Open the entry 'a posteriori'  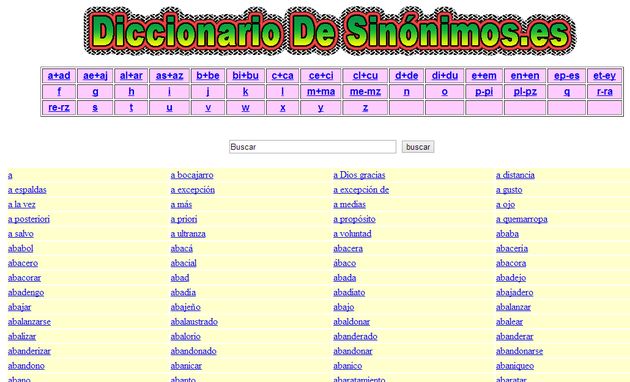(x=29, y=219)
